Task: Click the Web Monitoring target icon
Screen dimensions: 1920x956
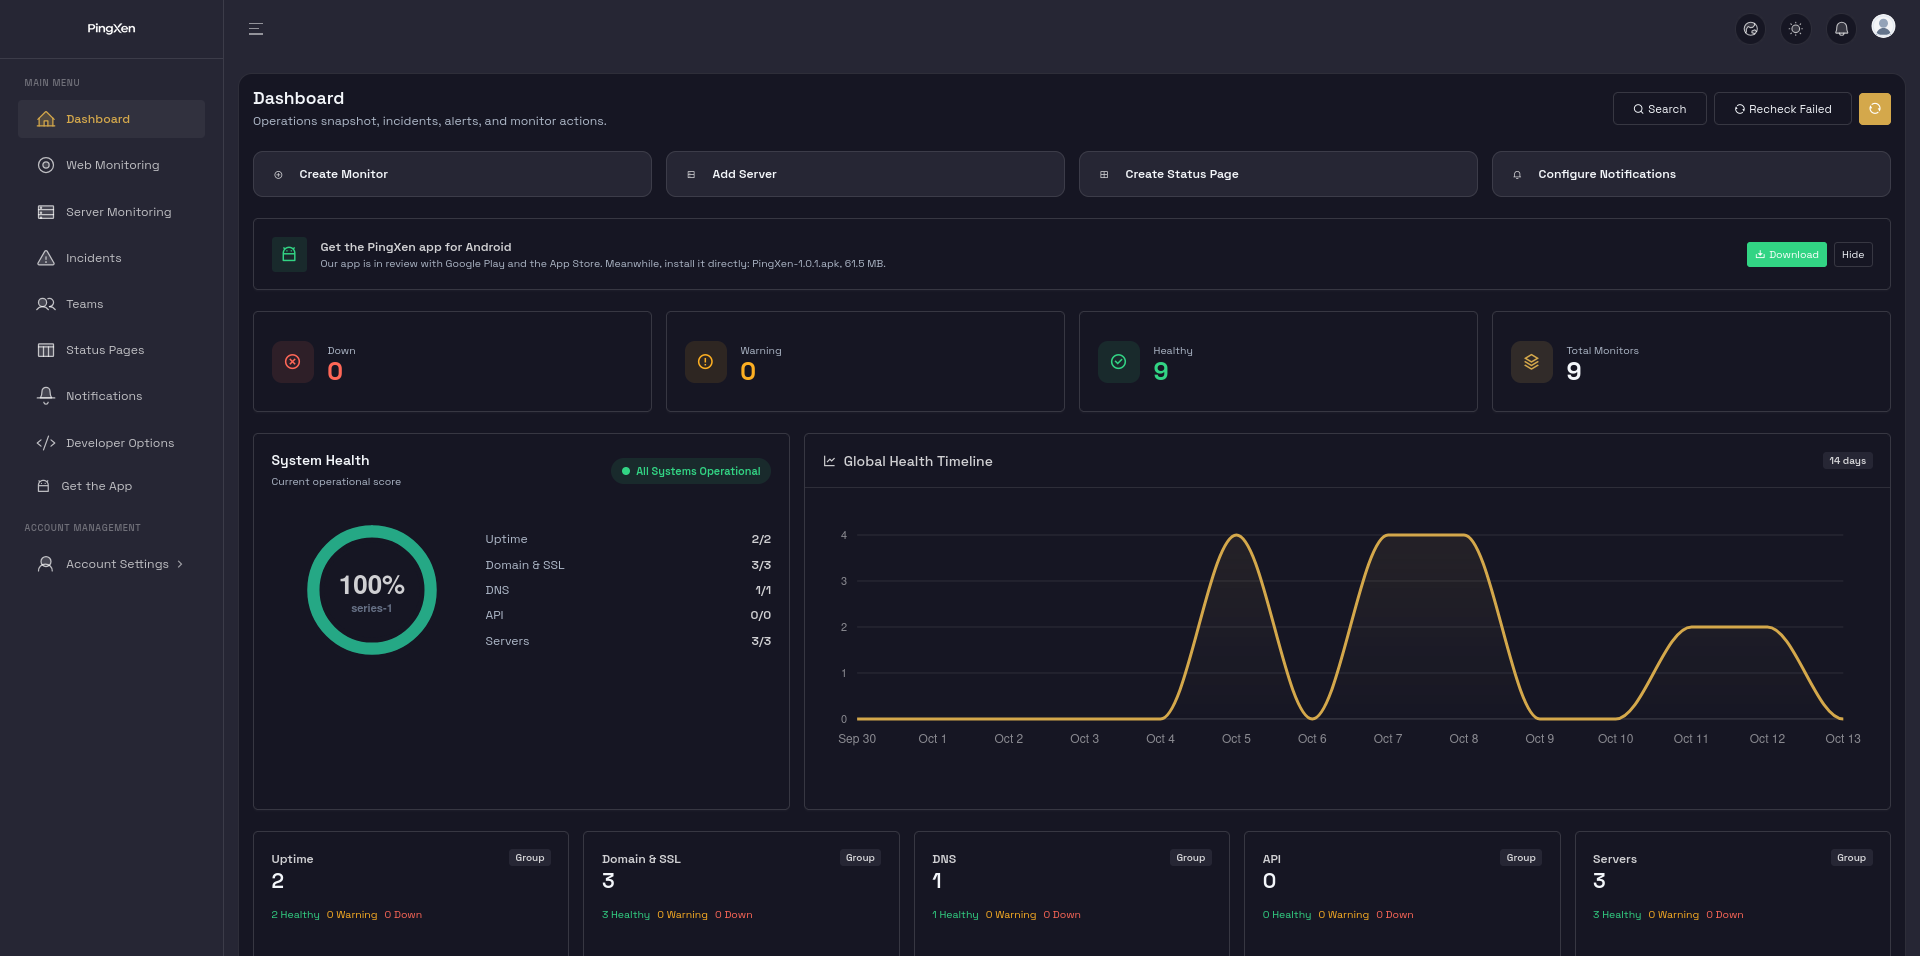Action: (x=46, y=165)
